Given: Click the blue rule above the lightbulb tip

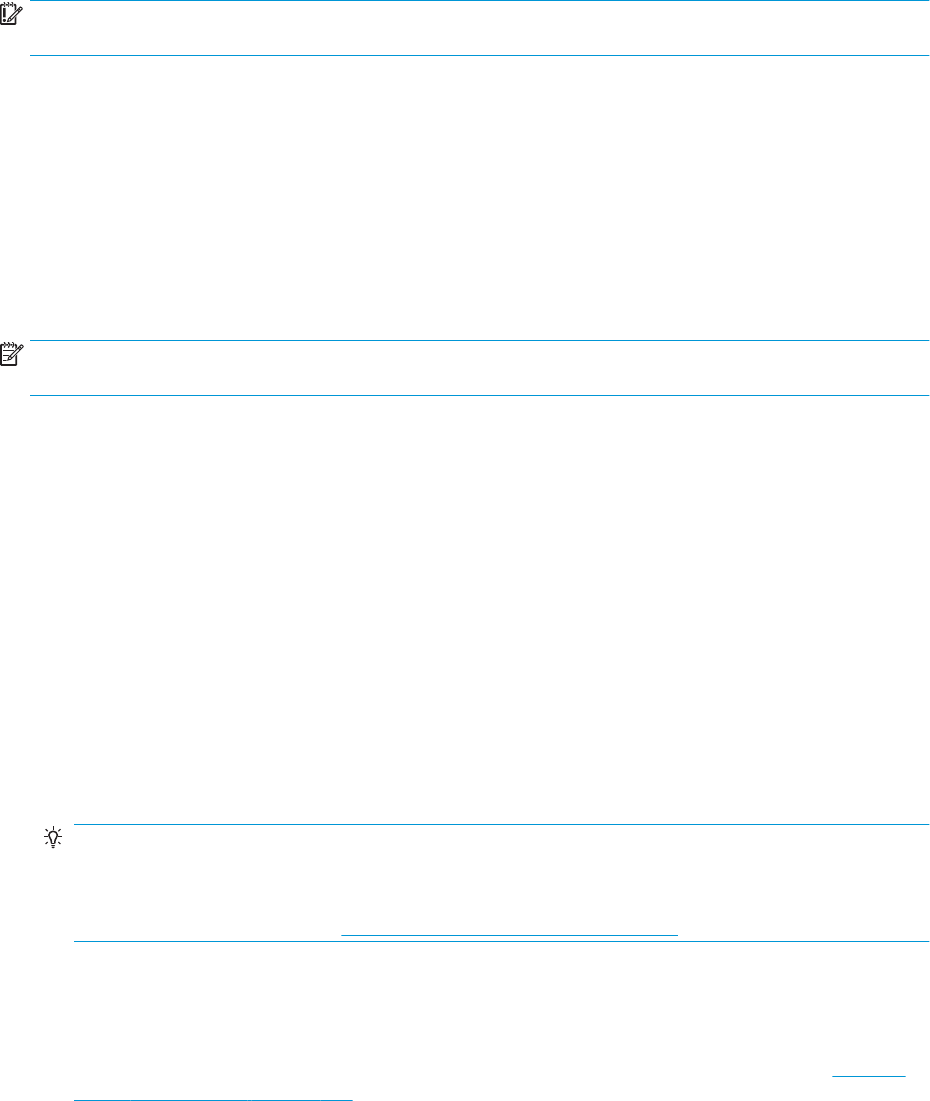Looking at the screenshot, I should [502, 824].
